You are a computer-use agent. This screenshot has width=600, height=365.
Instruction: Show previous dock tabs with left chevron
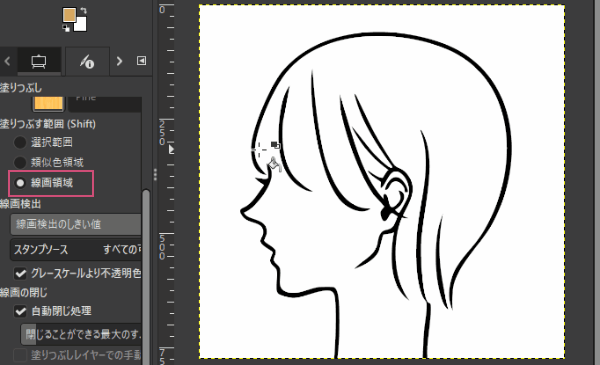7,61
